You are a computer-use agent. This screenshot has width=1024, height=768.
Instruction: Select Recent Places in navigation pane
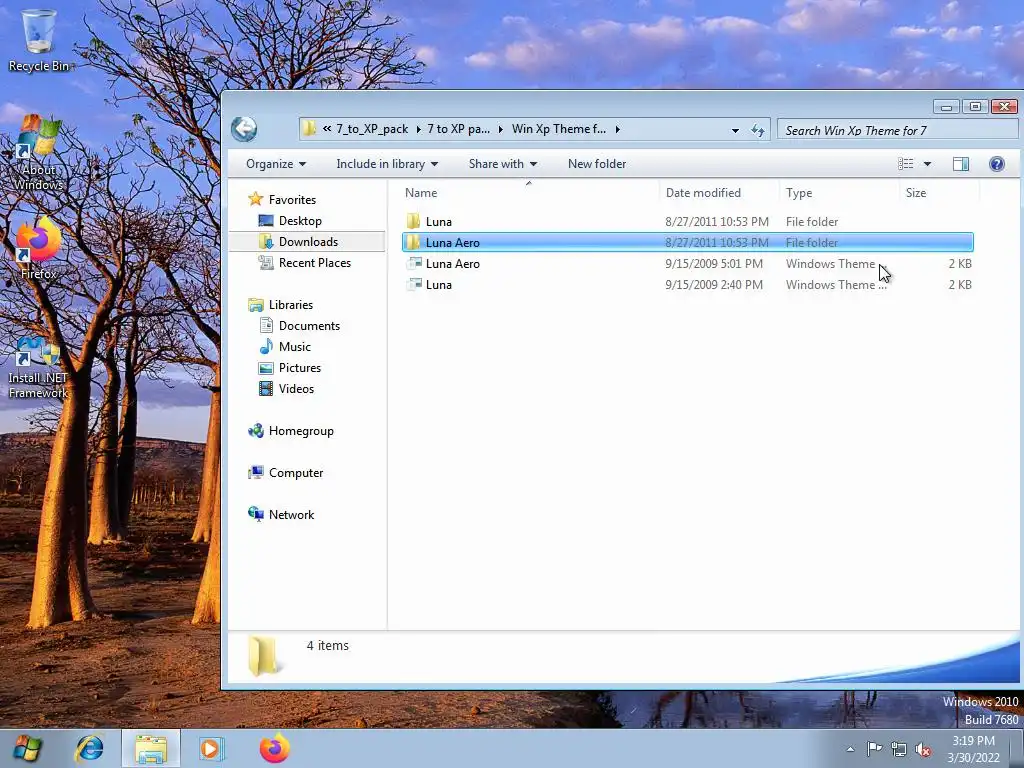click(314, 263)
